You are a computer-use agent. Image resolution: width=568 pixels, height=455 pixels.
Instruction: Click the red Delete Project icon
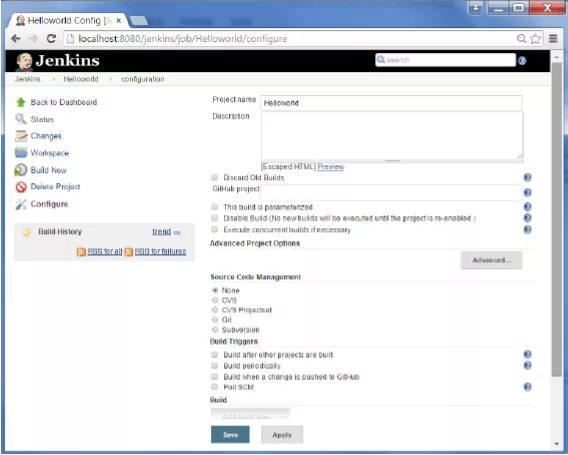point(21,187)
